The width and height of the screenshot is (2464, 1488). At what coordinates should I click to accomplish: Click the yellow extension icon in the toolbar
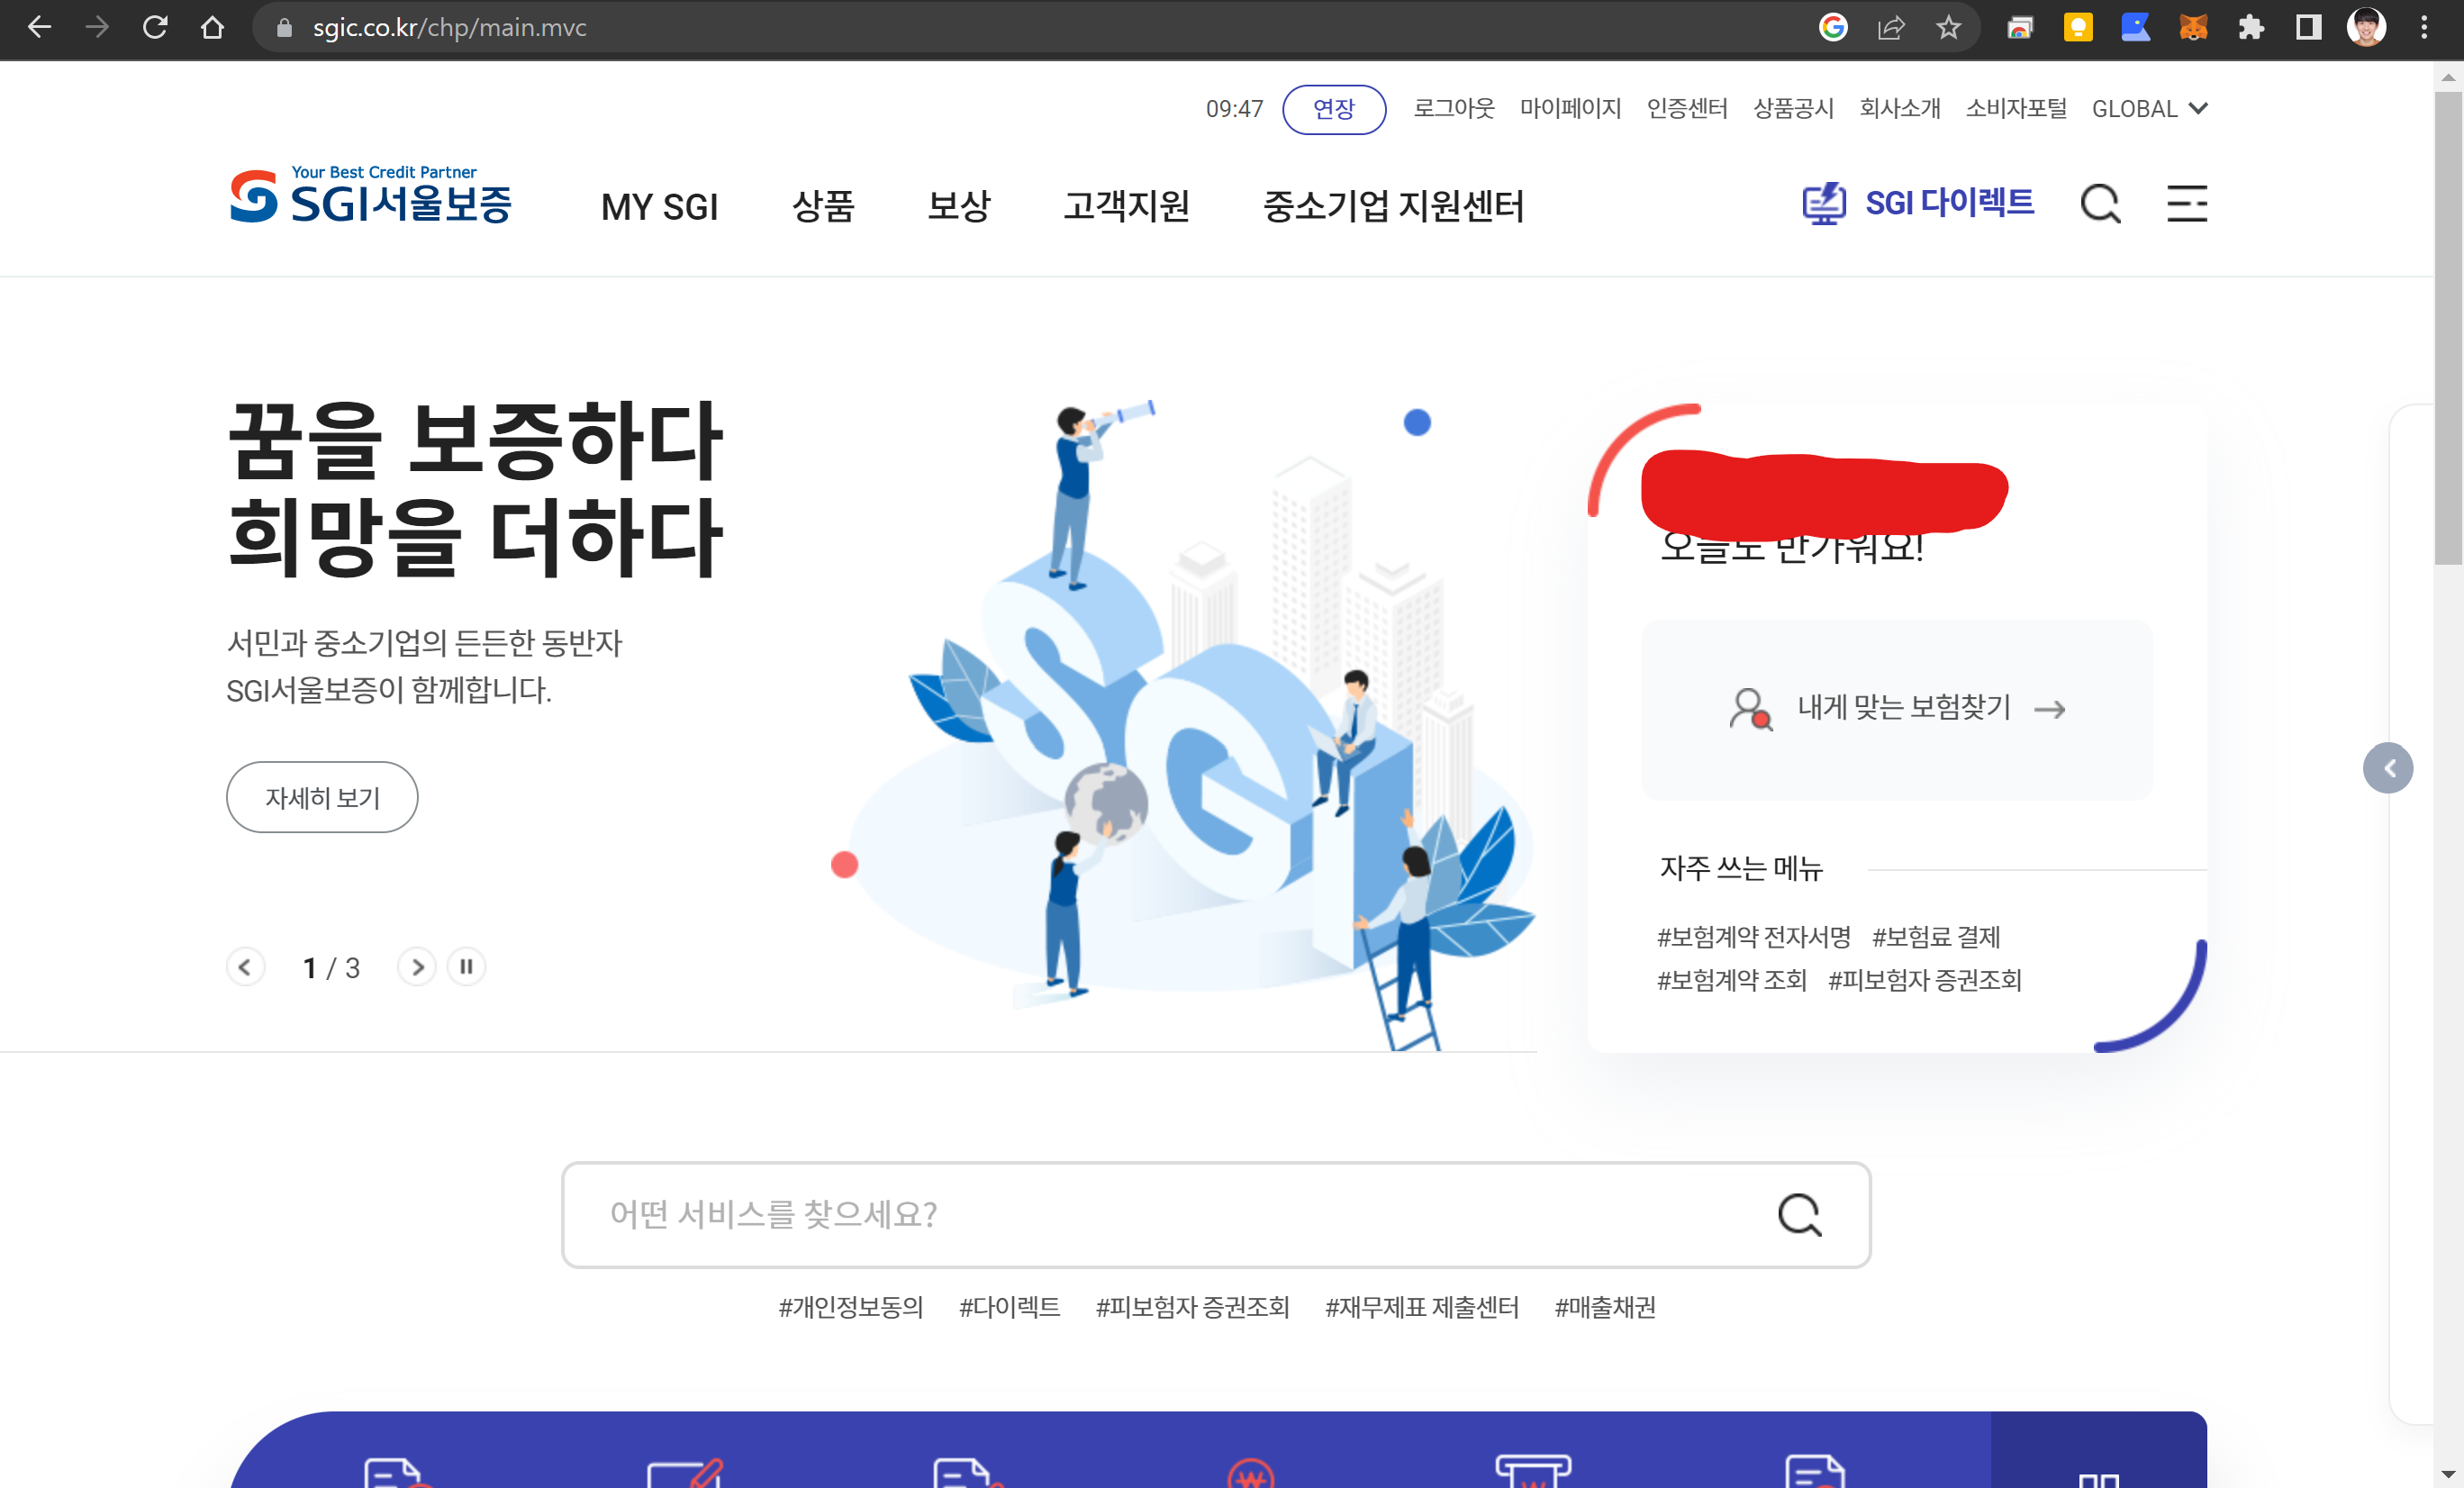pos(2078,27)
